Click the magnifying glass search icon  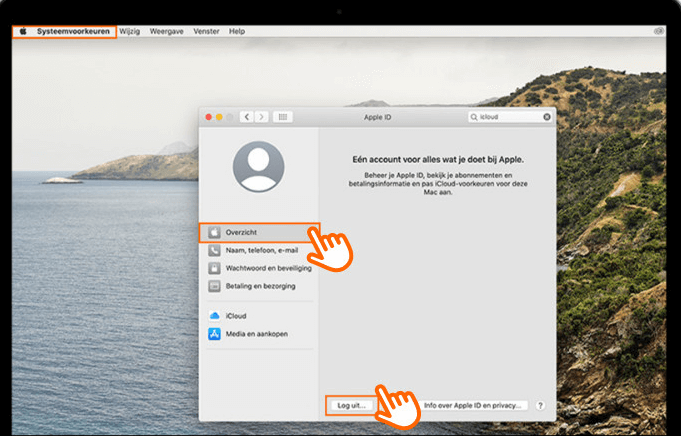pos(474,117)
